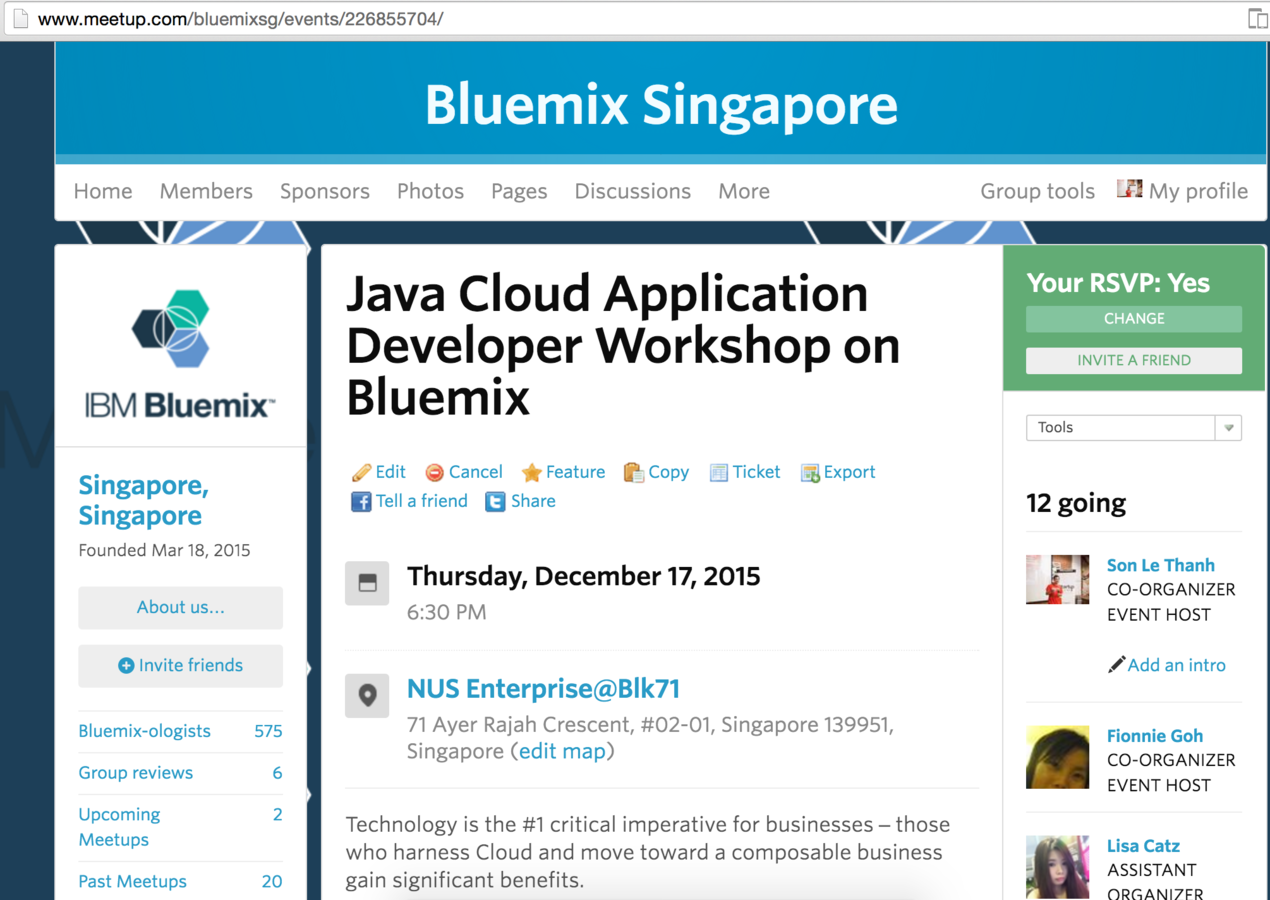Open the Pages tab
Viewport: 1270px width, 900px height.
coord(519,191)
